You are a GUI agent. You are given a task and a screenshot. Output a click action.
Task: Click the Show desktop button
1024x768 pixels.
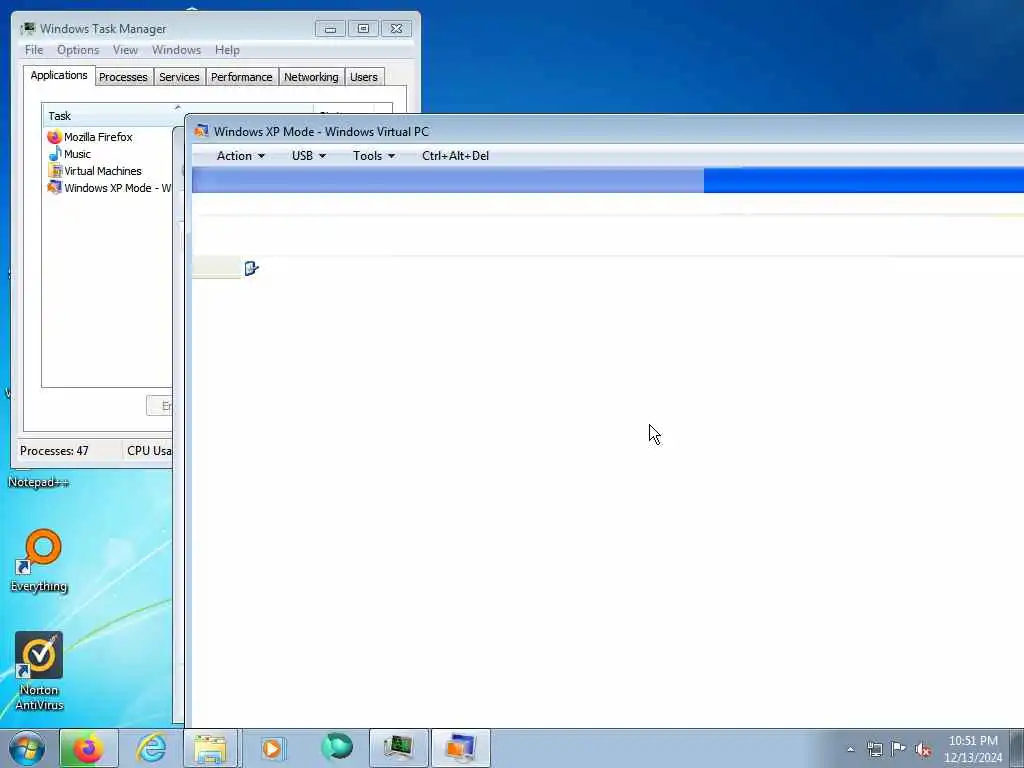tap(1017, 748)
